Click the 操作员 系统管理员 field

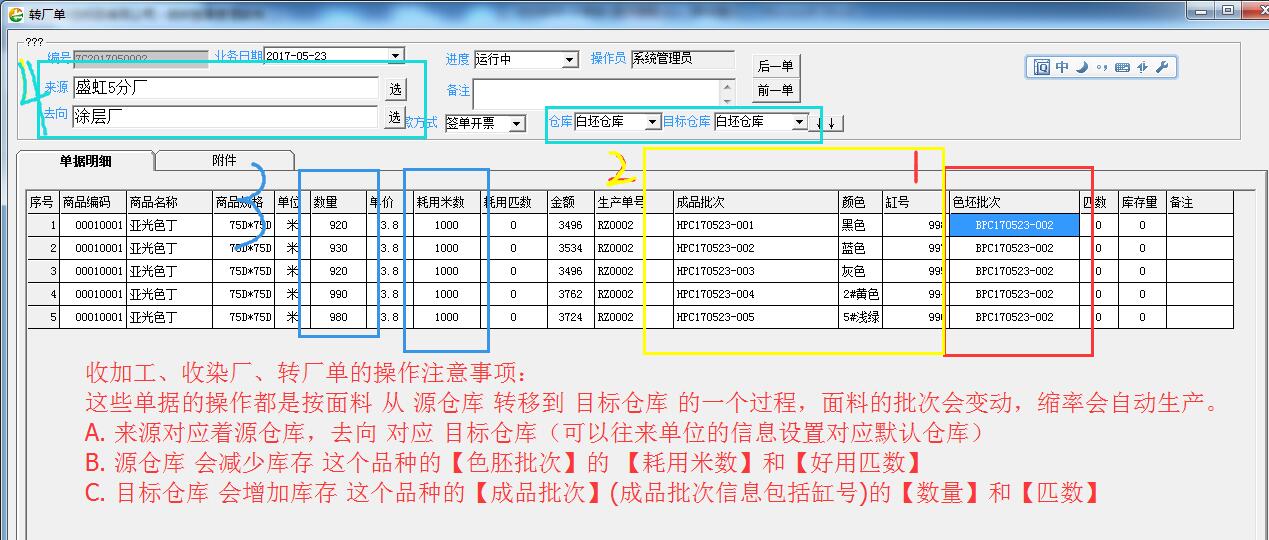click(x=682, y=59)
